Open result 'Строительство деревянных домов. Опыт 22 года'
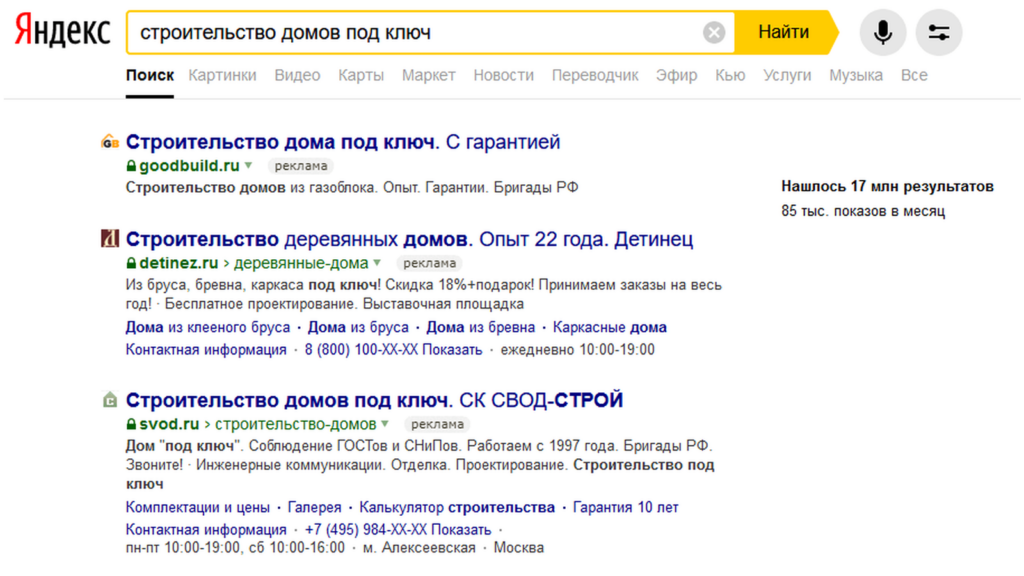The width and height of the screenshot is (1024, 576). click(x=409, y=239)
